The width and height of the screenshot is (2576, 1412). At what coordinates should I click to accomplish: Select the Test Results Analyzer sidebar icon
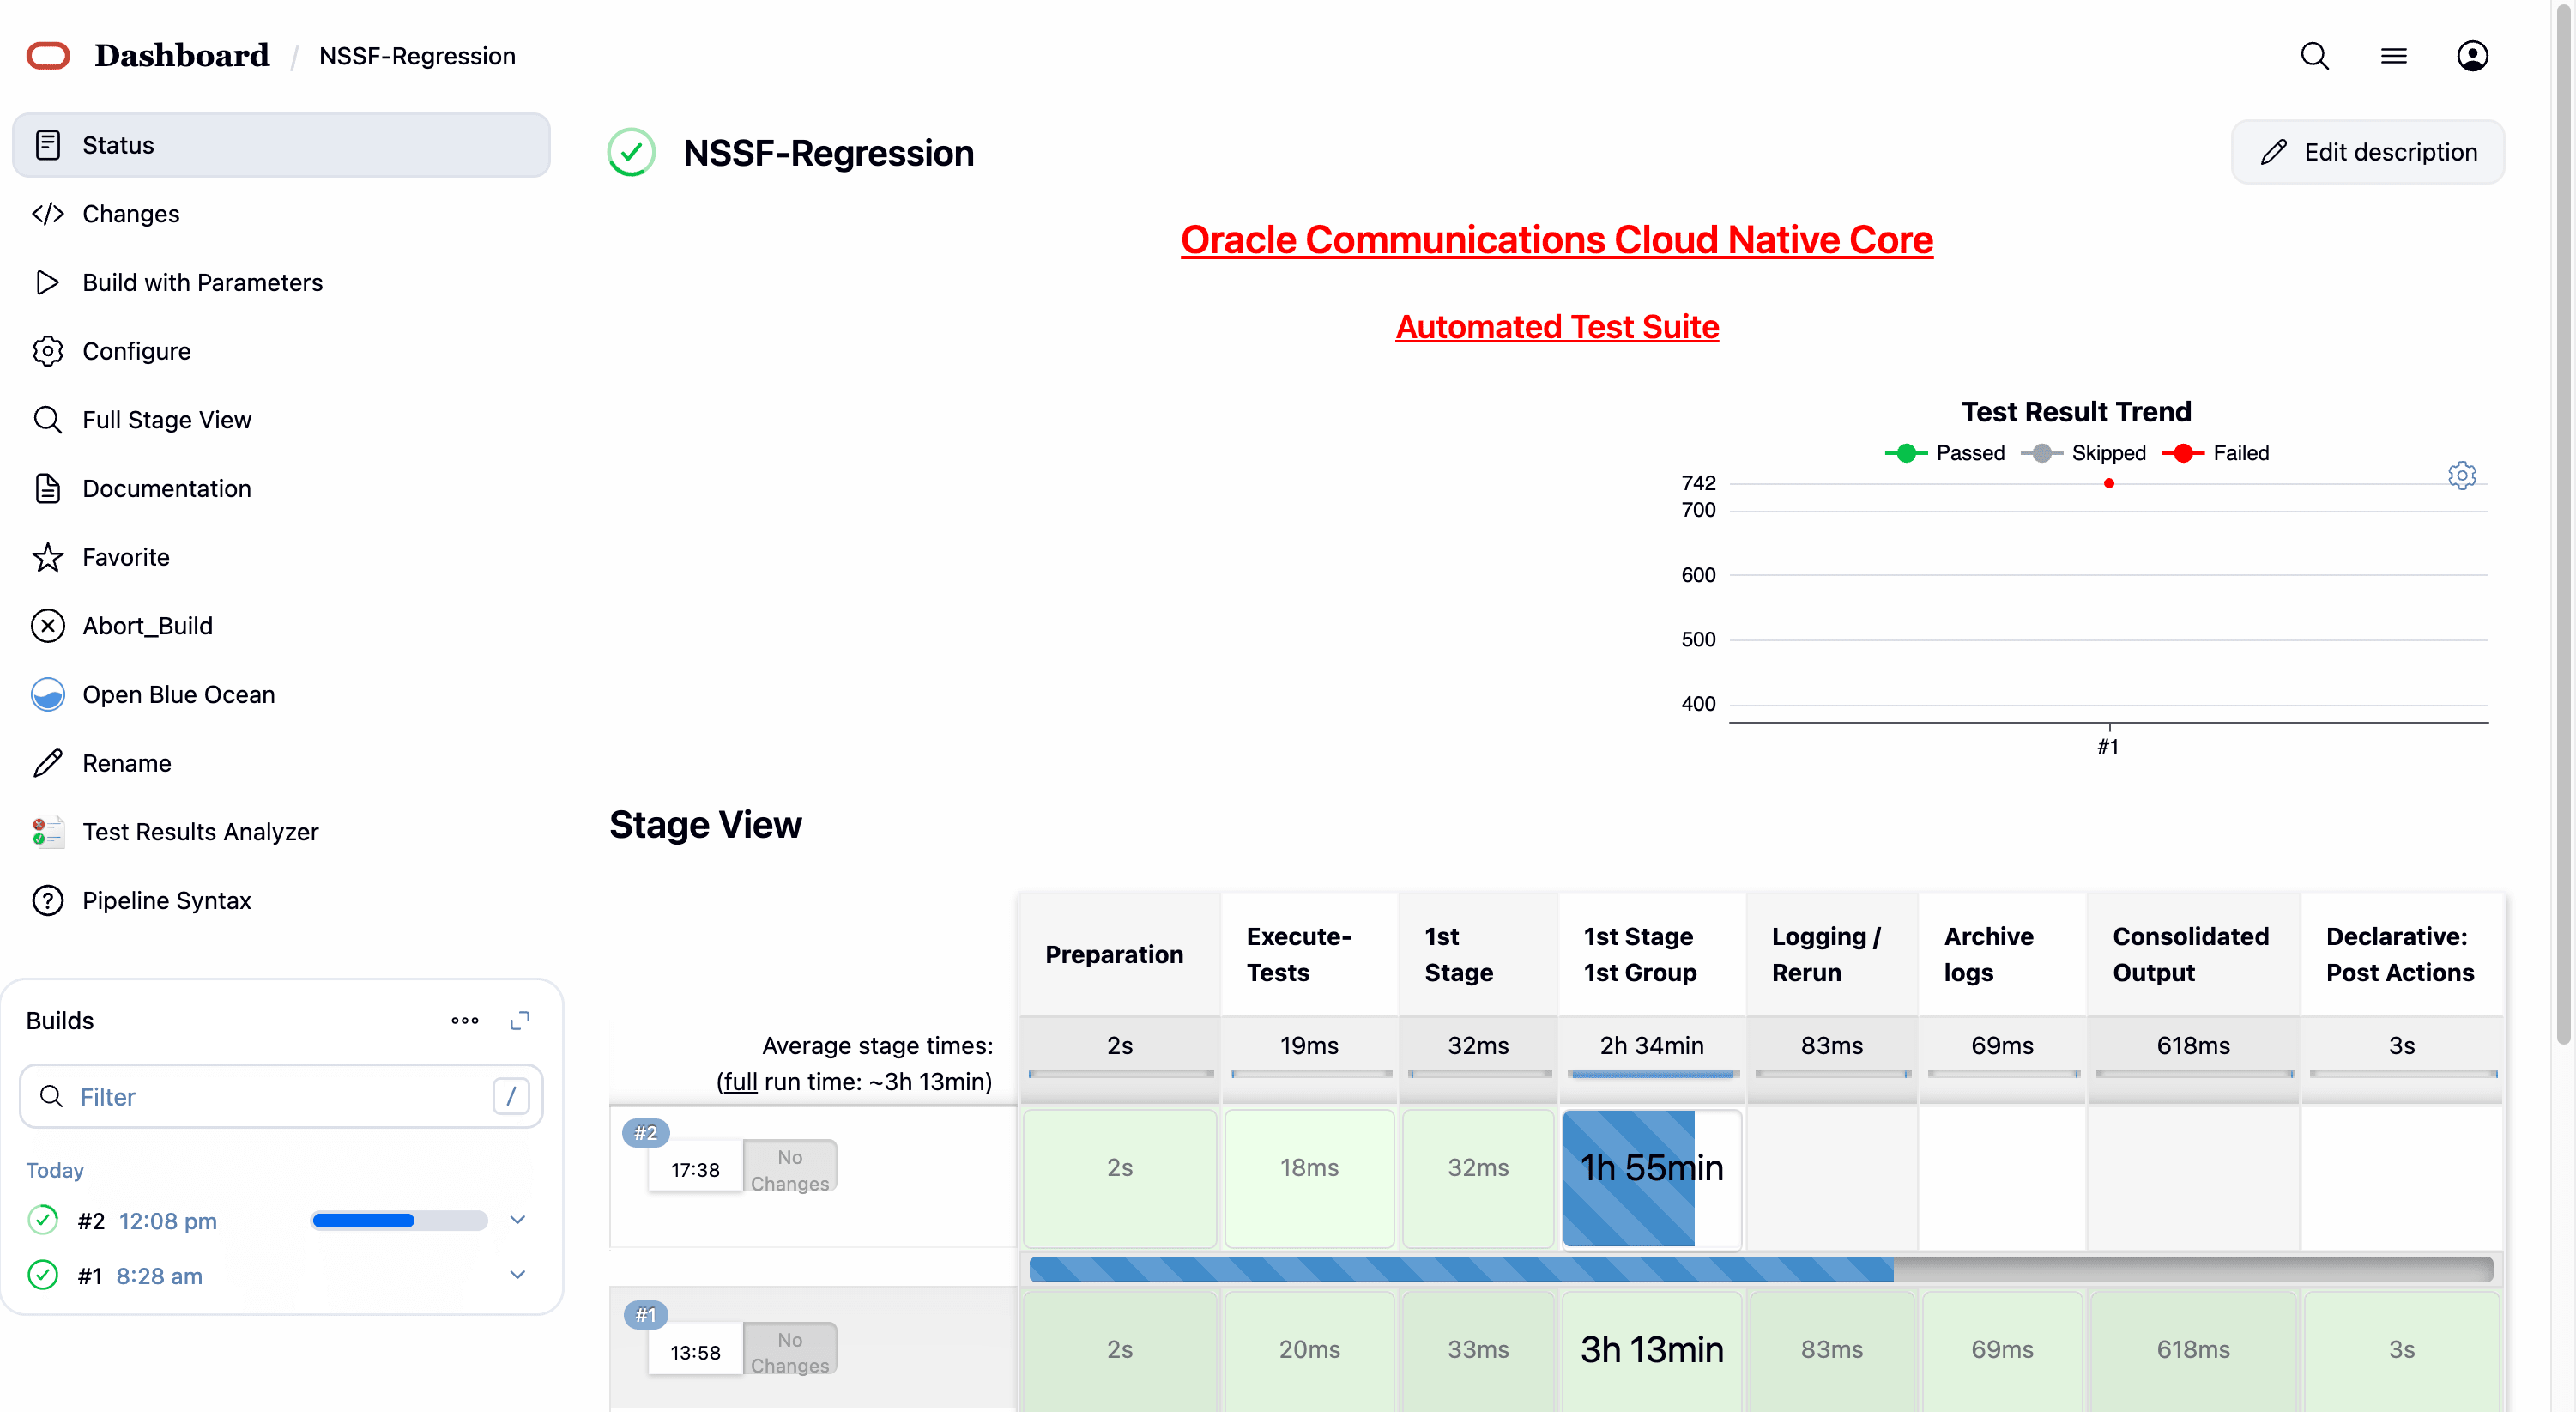[48, 831]
